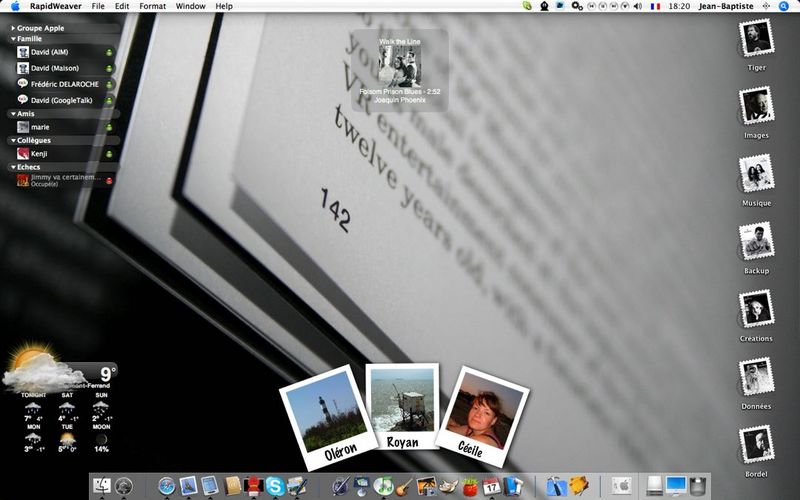Open the Window menu
This screenshot has height=500, width=800.
(190, 6)
